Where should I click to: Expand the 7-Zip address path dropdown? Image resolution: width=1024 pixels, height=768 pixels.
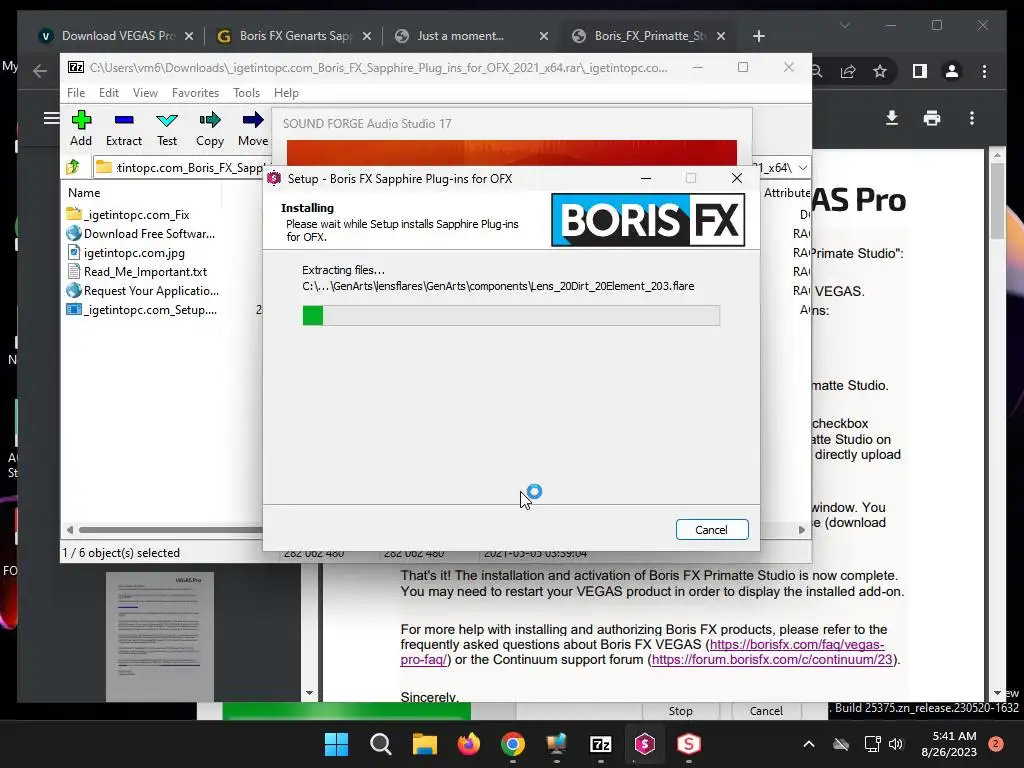(x=803, y=168)
